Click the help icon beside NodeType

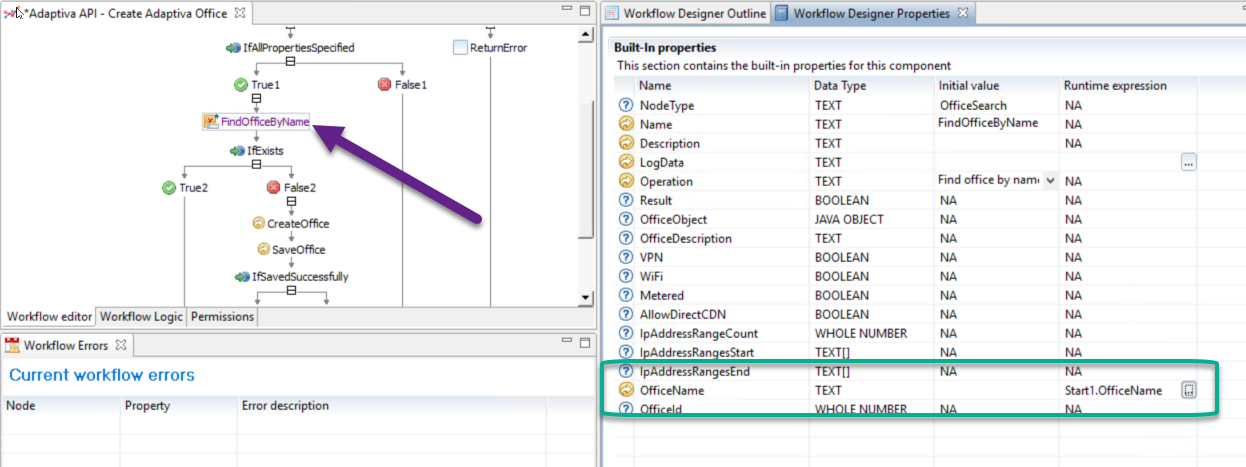pos(626,105)
